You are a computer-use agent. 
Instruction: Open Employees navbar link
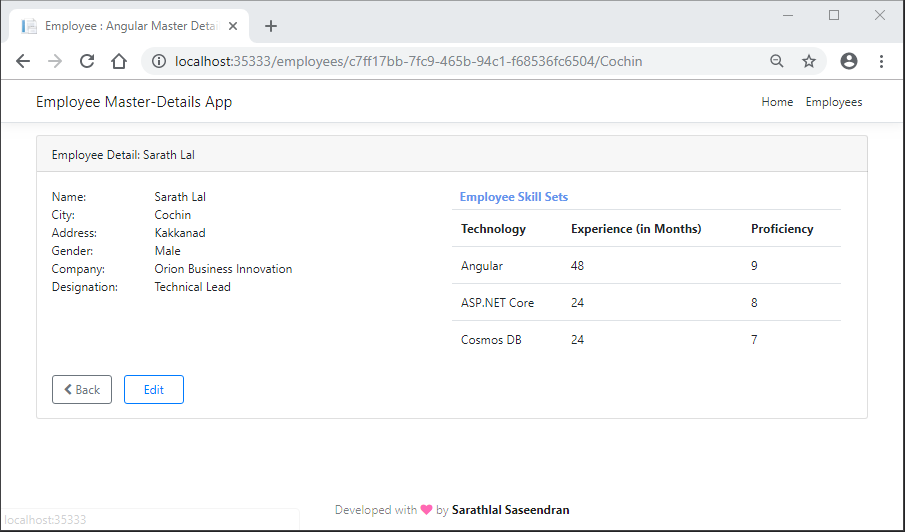834,102
